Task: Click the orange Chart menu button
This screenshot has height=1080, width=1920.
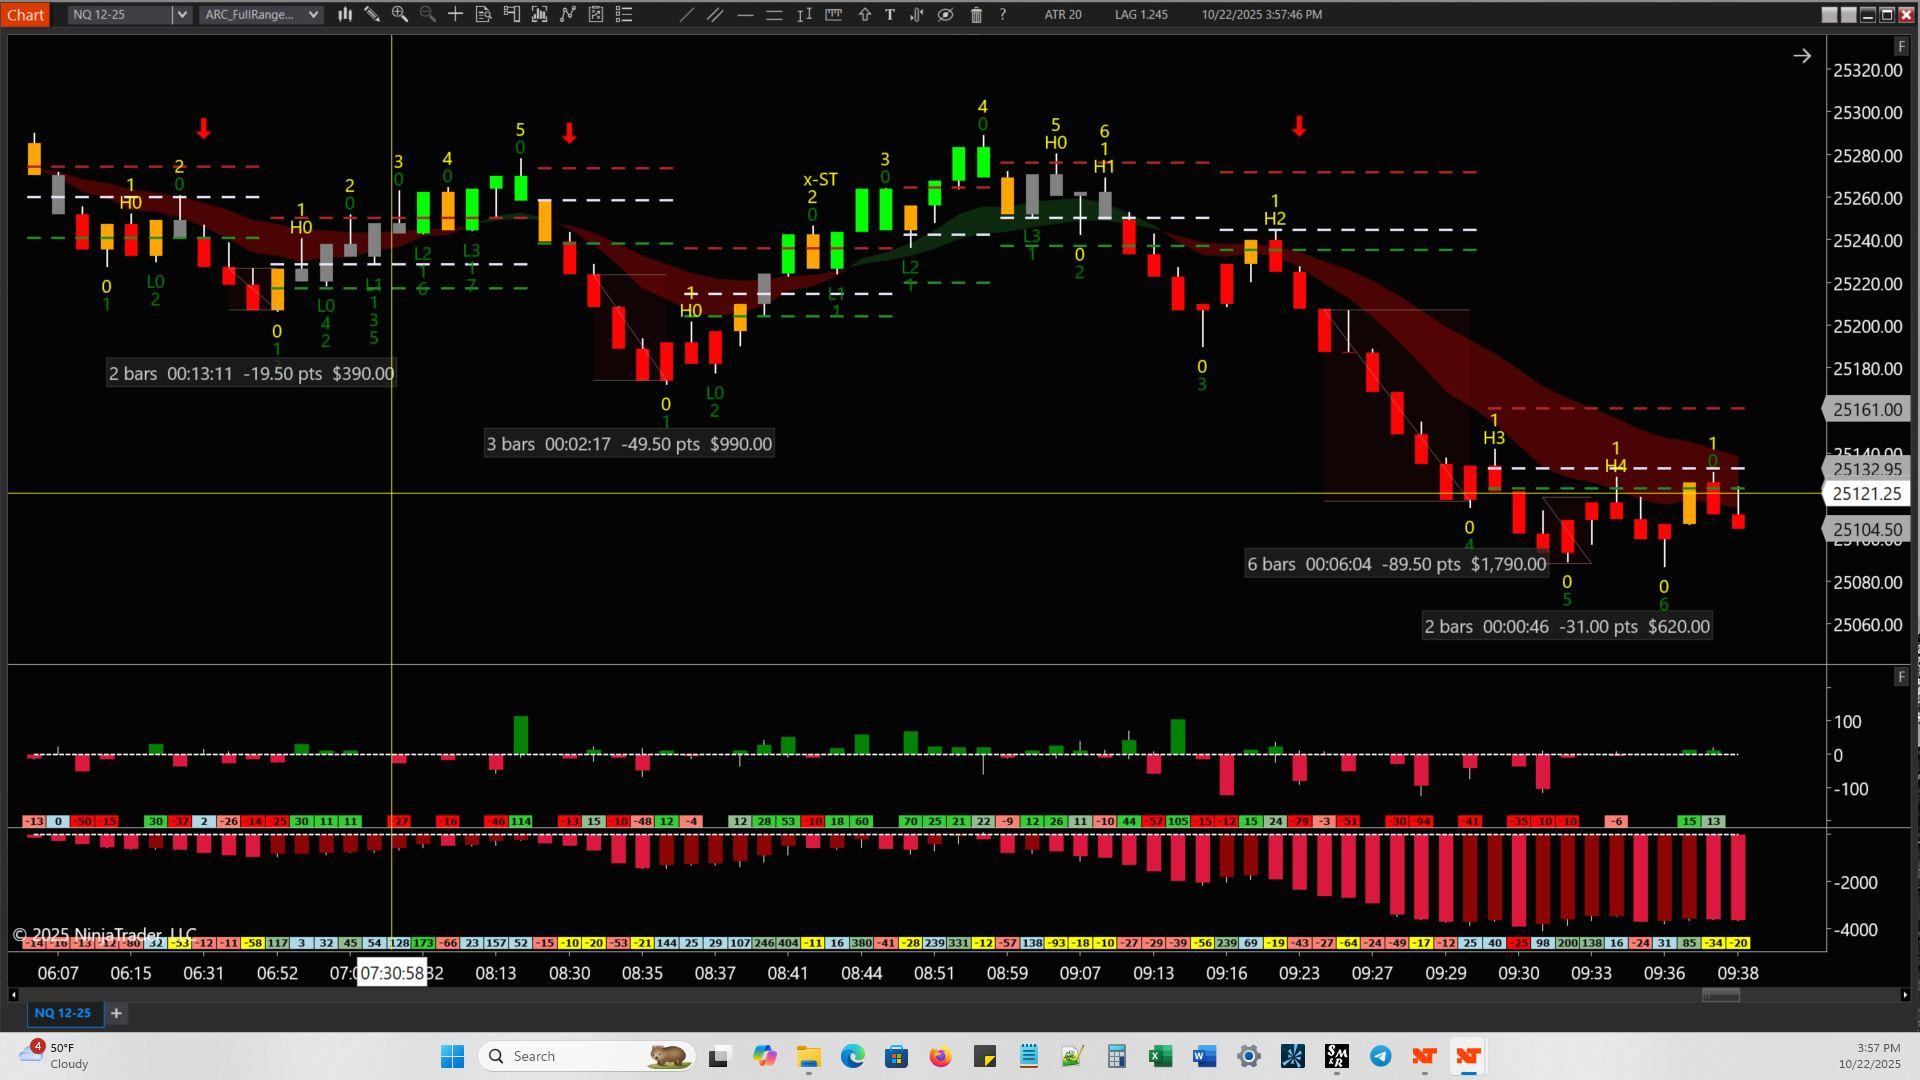Action: [x=25, y=14]
